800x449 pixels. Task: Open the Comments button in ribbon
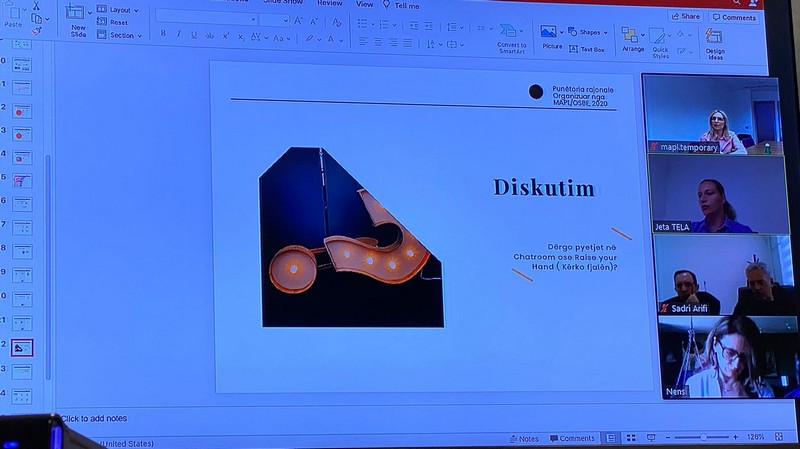pos(734,17)
